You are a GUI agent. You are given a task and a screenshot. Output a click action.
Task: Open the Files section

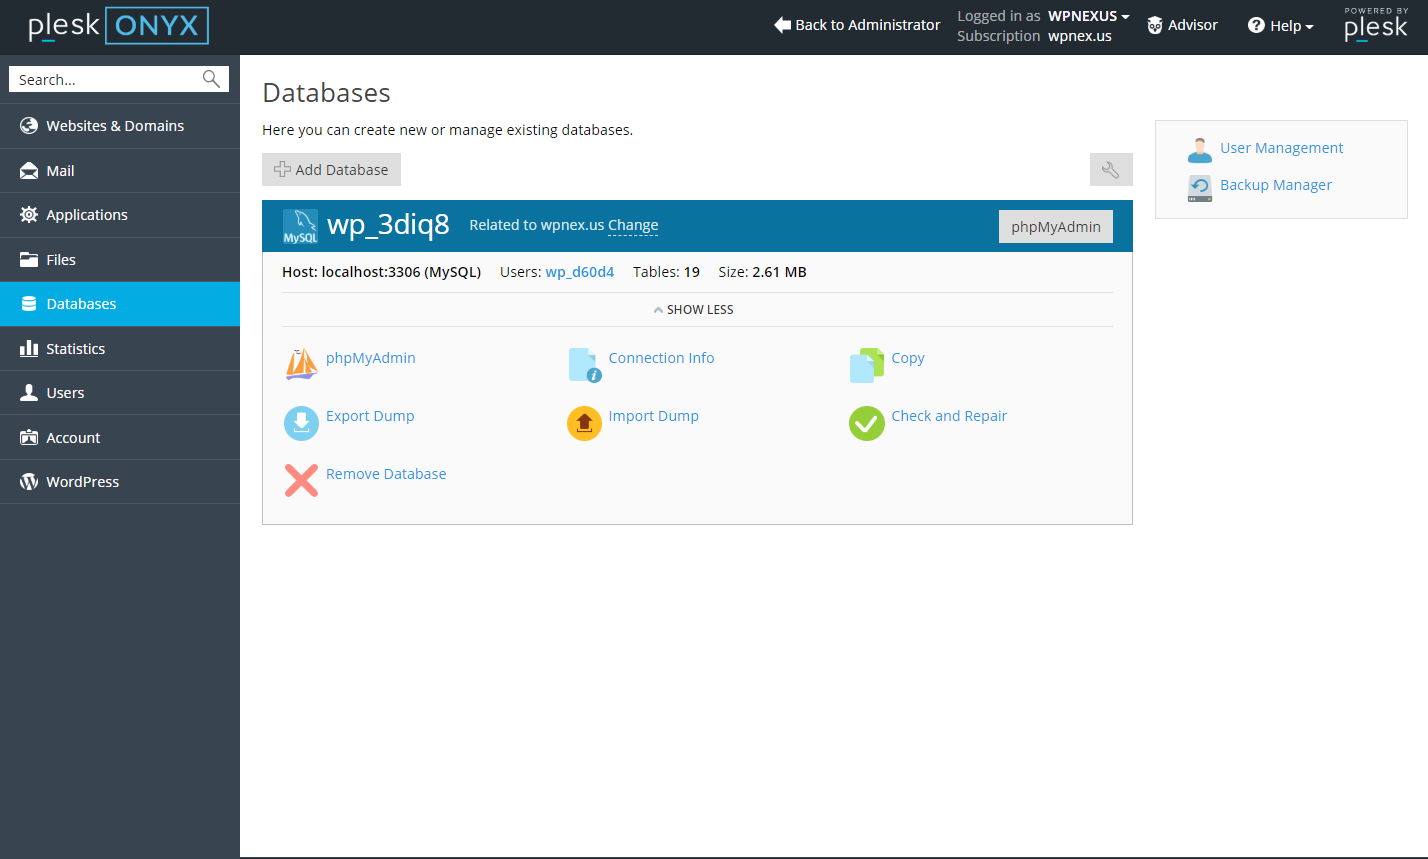pos(120,260)
